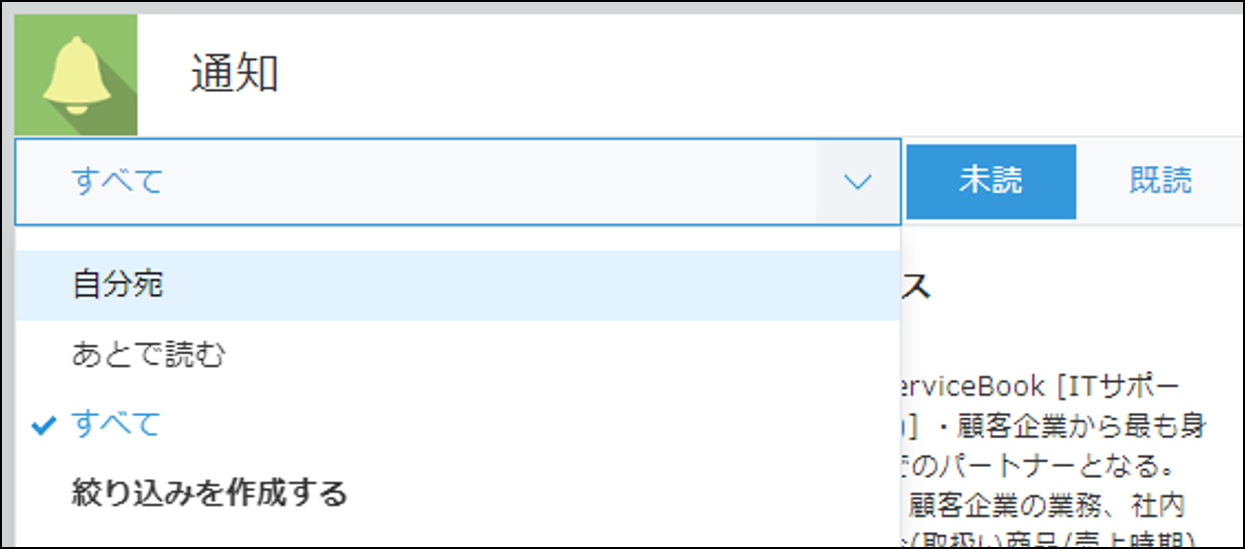Click the blue checkmark beside すべて
The image size is (1245, 549).
coord(44,425)
